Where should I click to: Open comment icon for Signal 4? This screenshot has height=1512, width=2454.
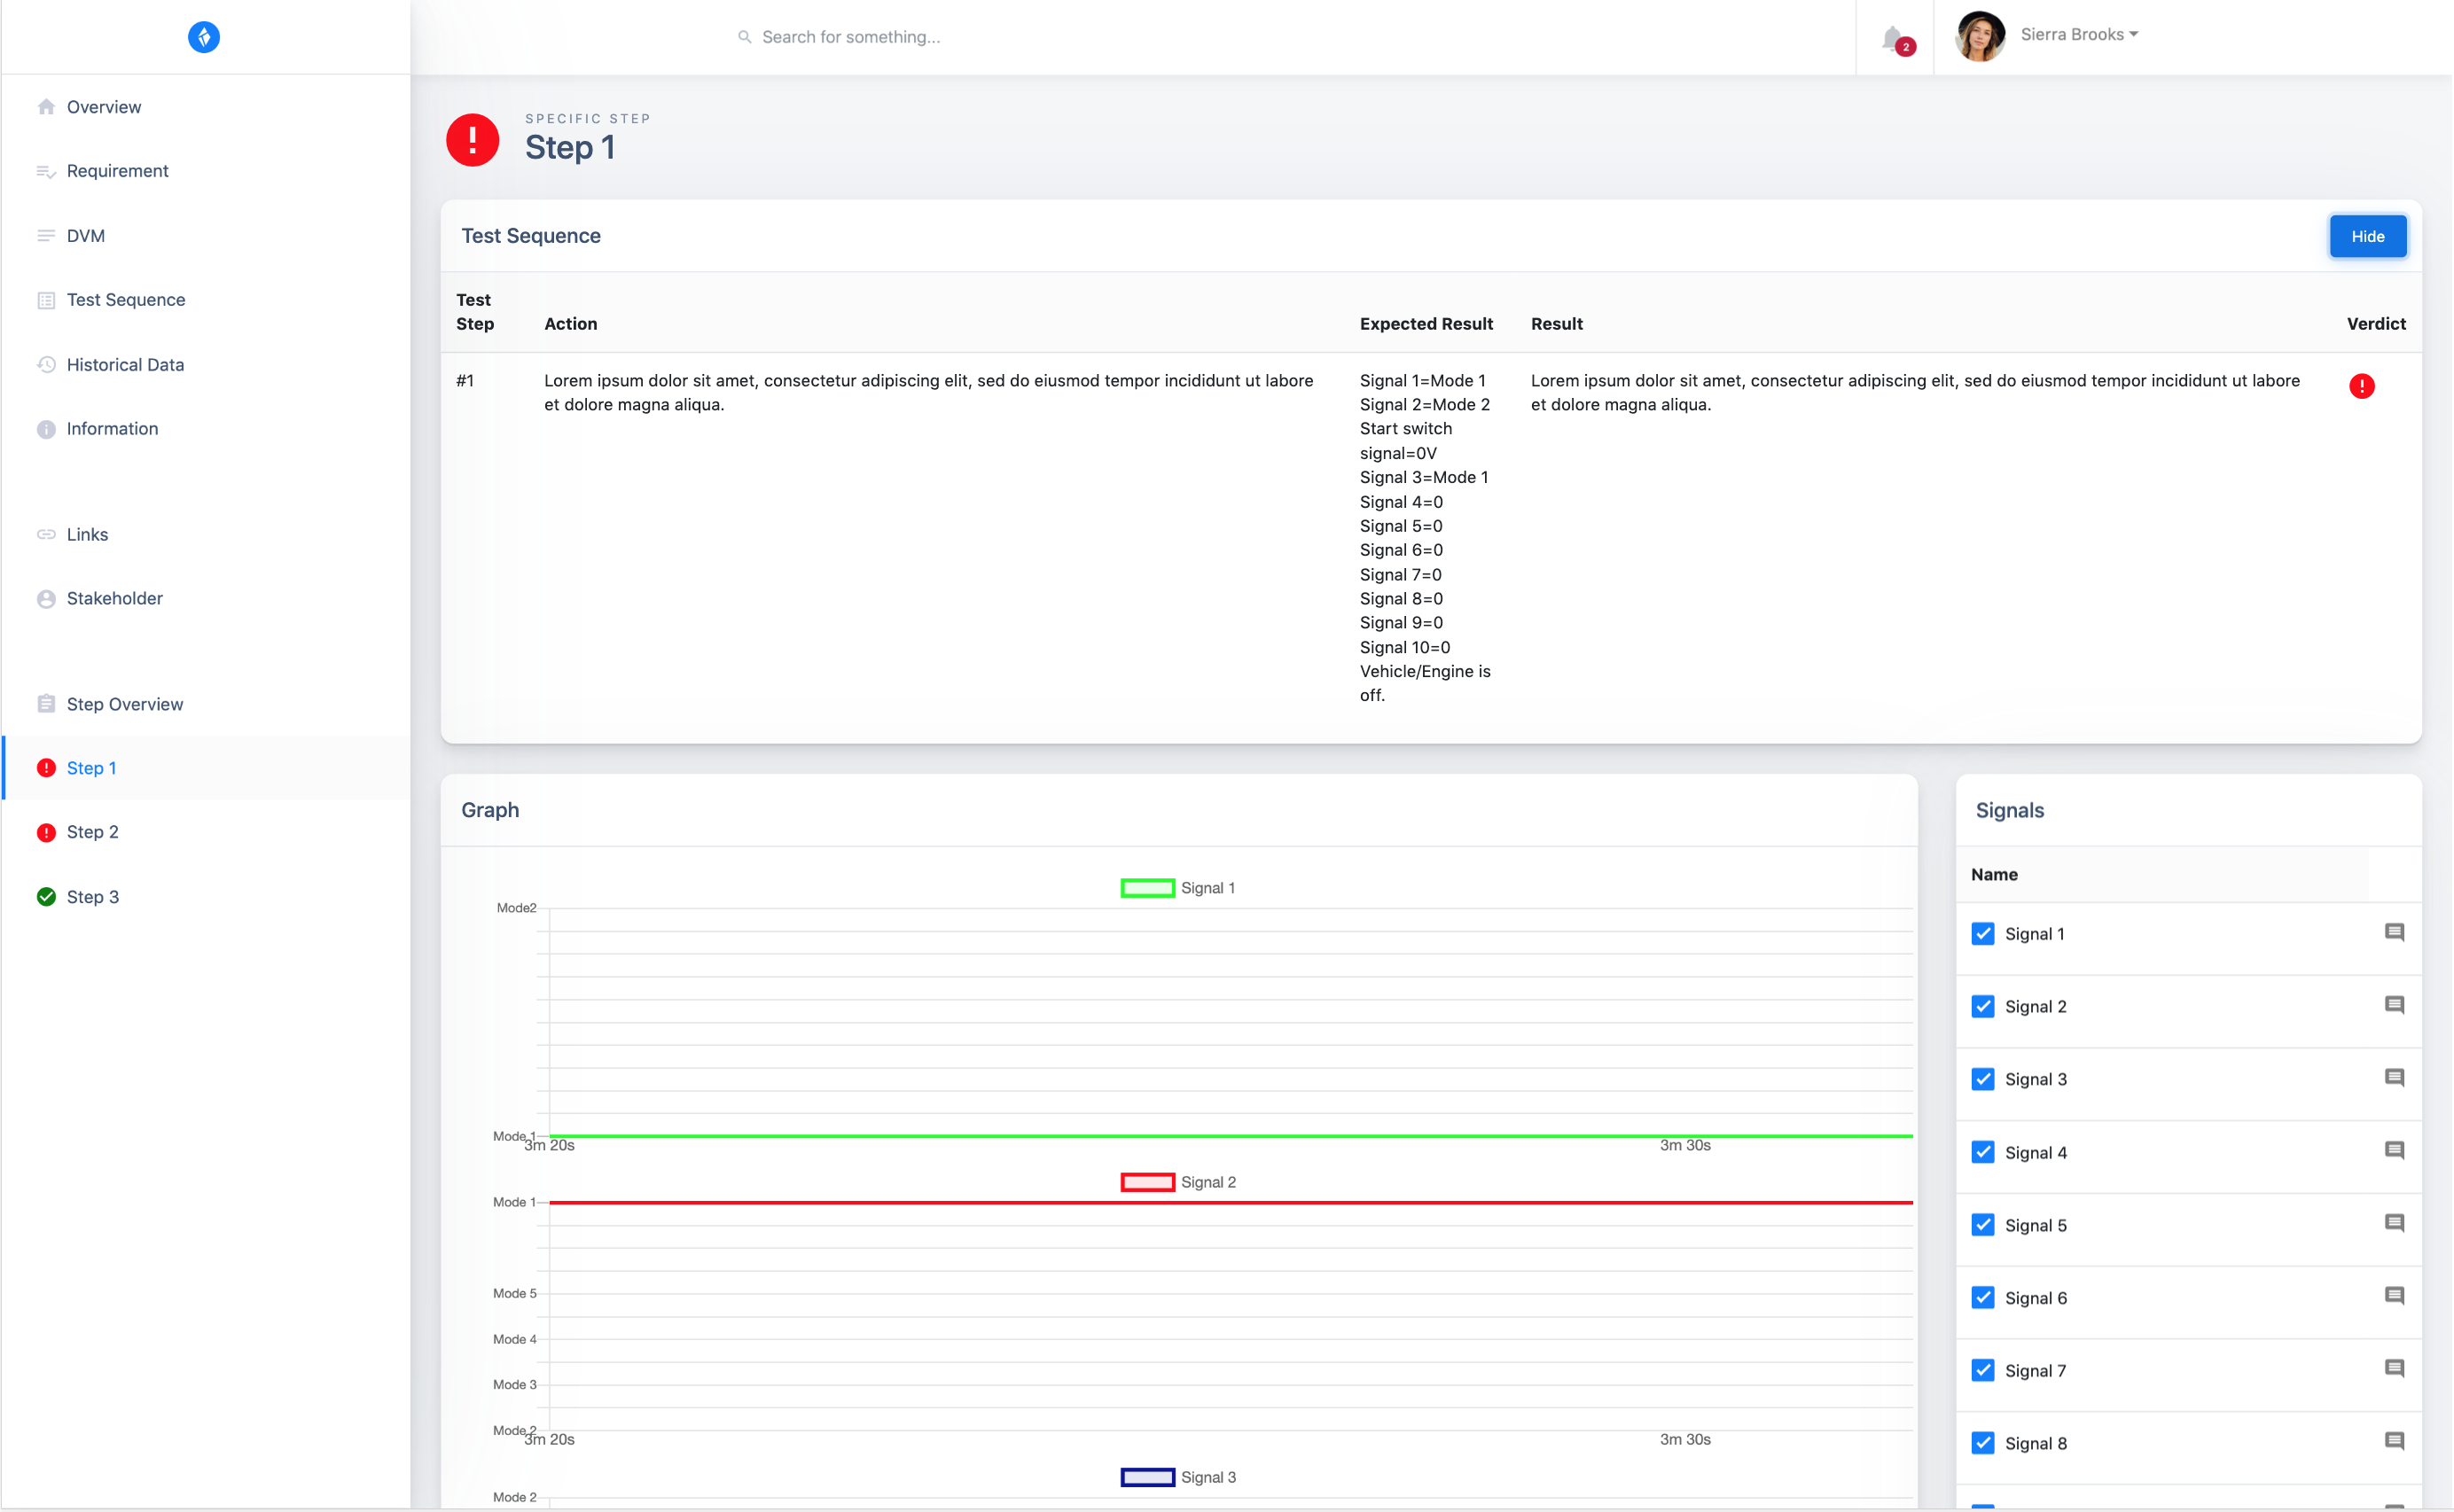[x=2394, y=1151]
